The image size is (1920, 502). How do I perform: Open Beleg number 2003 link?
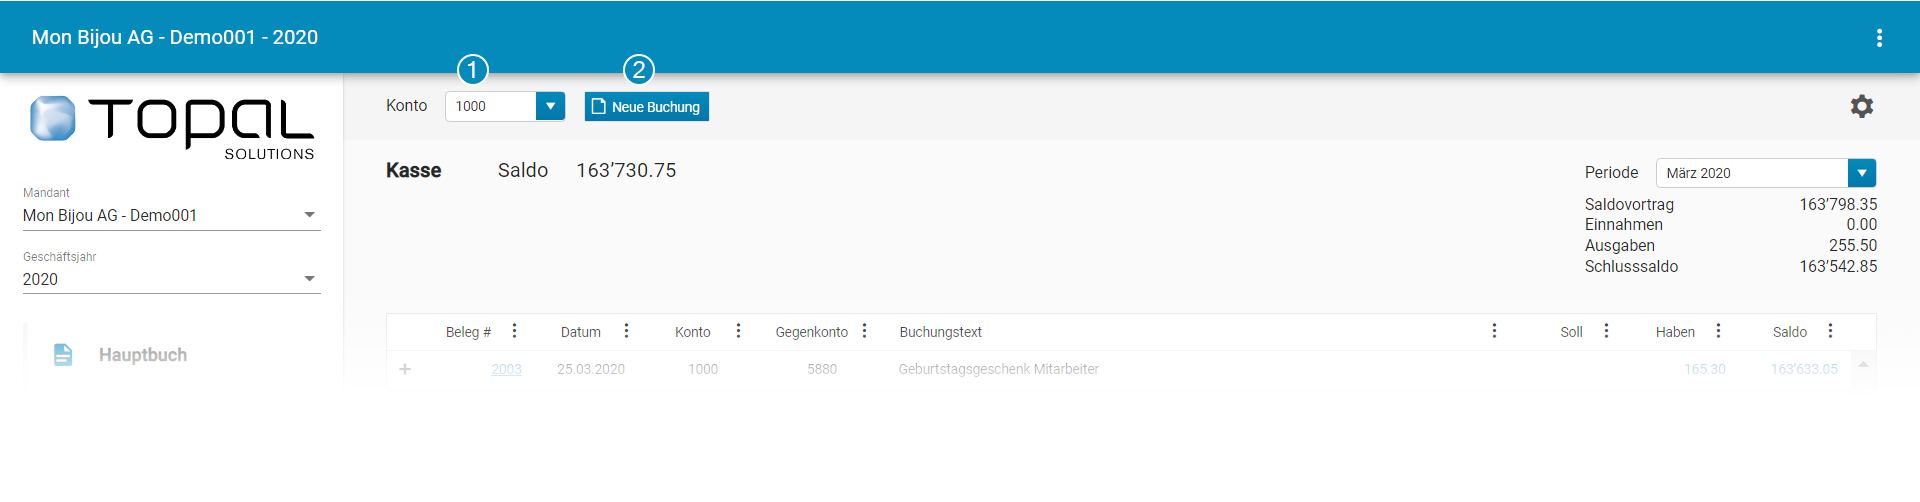click(506, 369)
